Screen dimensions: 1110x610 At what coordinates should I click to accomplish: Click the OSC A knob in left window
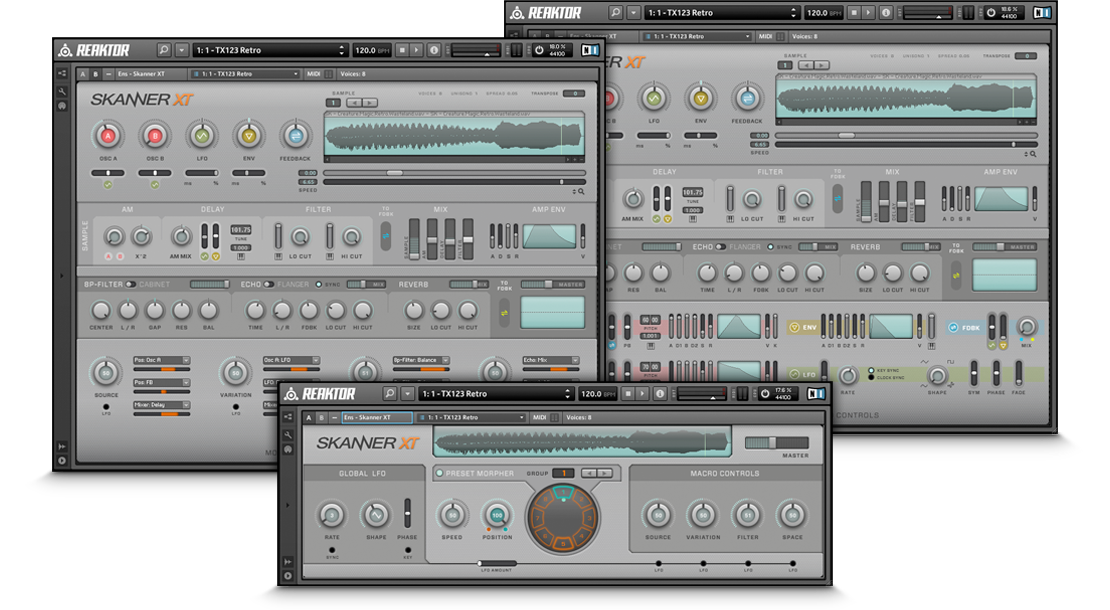(x=108, y=135)
